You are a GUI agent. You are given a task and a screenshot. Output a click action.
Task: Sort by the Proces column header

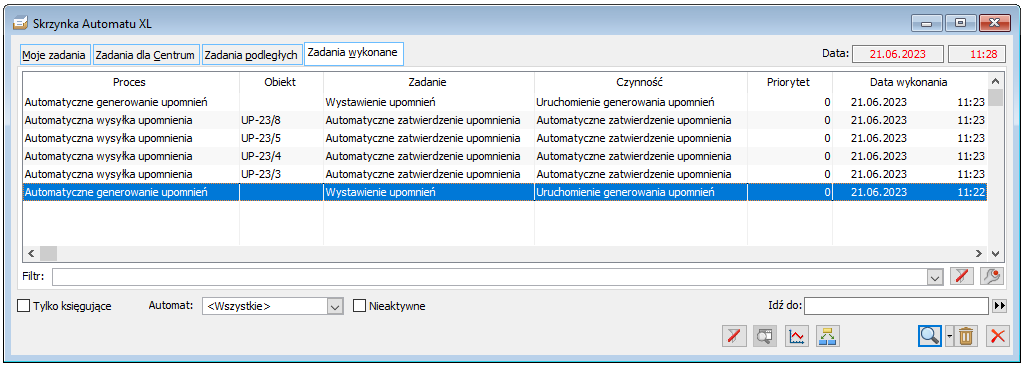pyautogui.click(x=129, y=82)
